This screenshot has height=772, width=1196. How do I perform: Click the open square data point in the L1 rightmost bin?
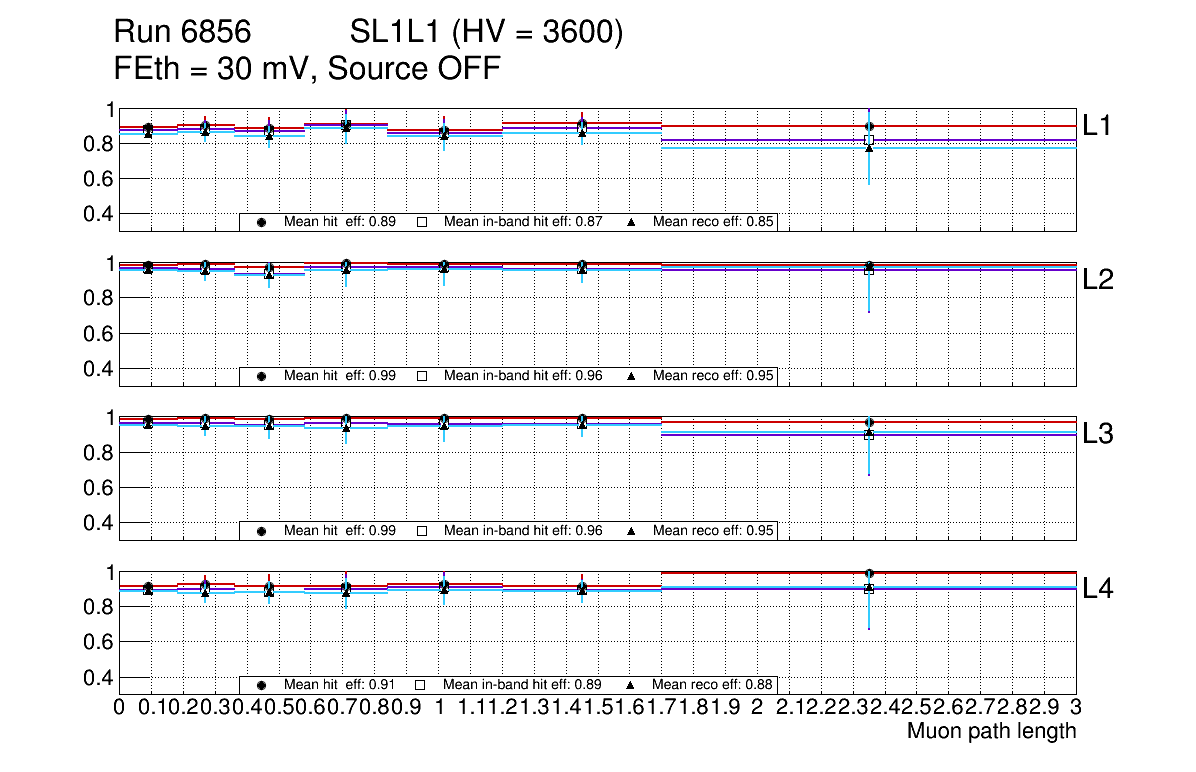[x=869, y=140]
